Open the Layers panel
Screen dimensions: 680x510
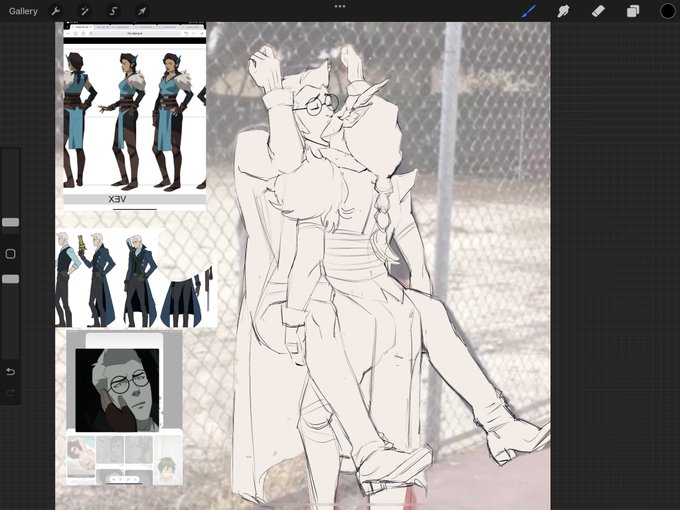click(633, 11)
